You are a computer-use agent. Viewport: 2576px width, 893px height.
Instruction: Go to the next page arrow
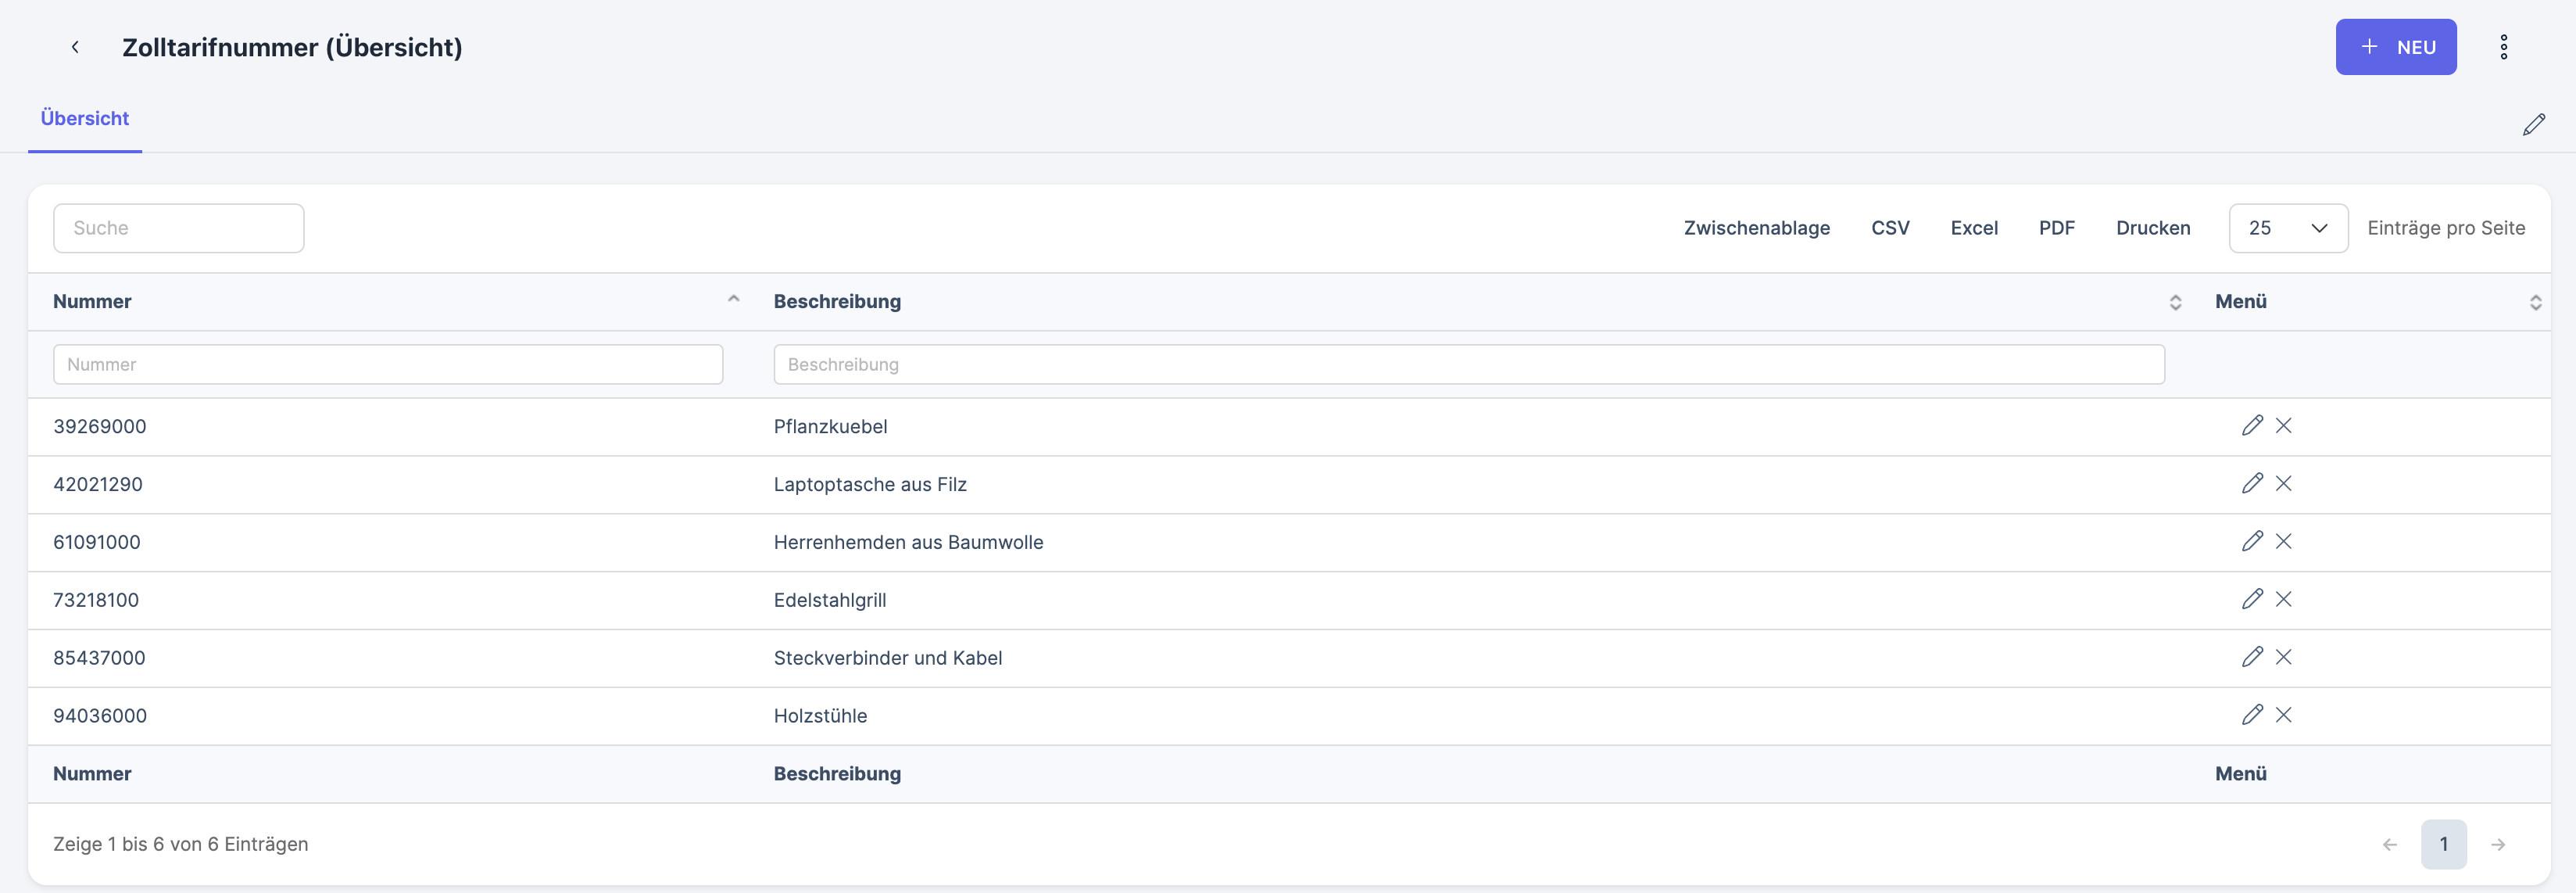(x=2497, y=845)
